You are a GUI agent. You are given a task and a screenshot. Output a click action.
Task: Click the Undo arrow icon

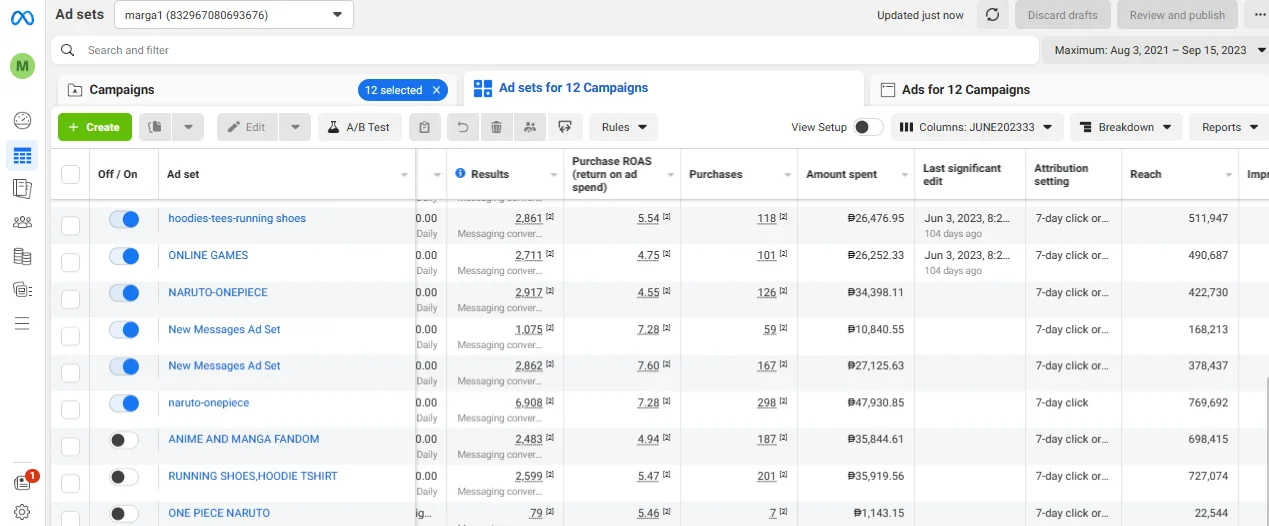tap(461, 127)
